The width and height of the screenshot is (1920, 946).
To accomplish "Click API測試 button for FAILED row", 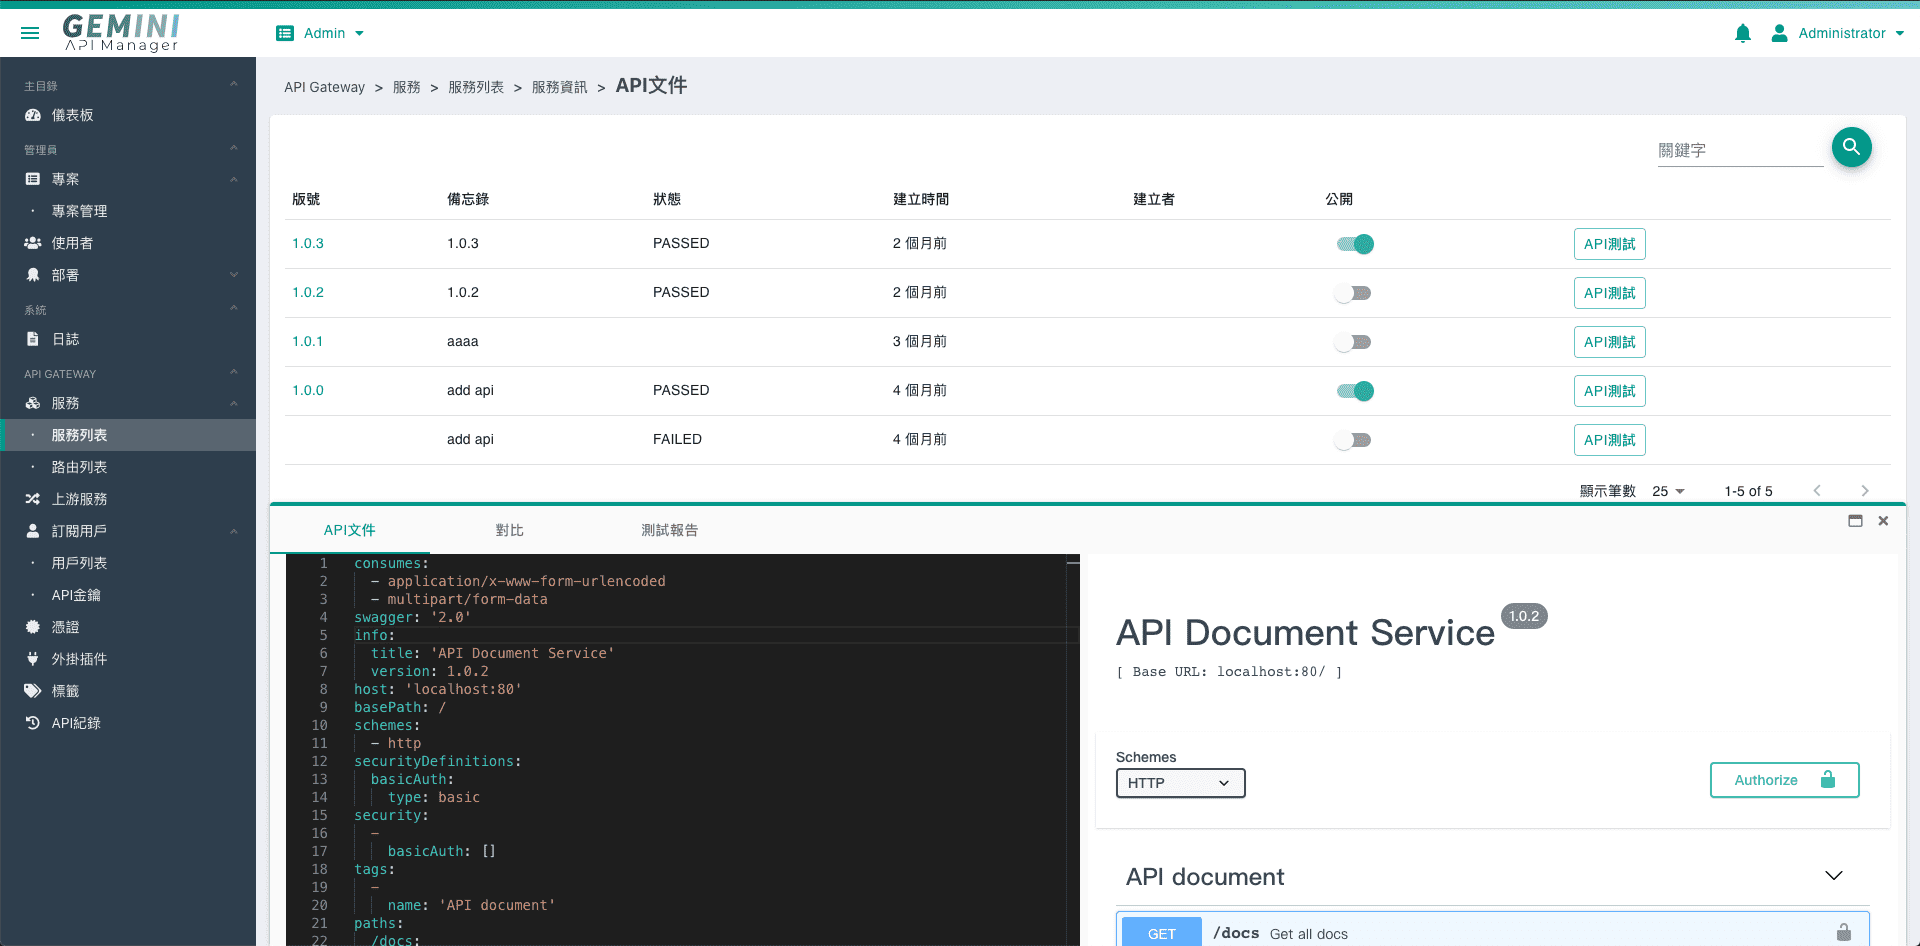I will pyautogui.click(x=1609, y=440).
